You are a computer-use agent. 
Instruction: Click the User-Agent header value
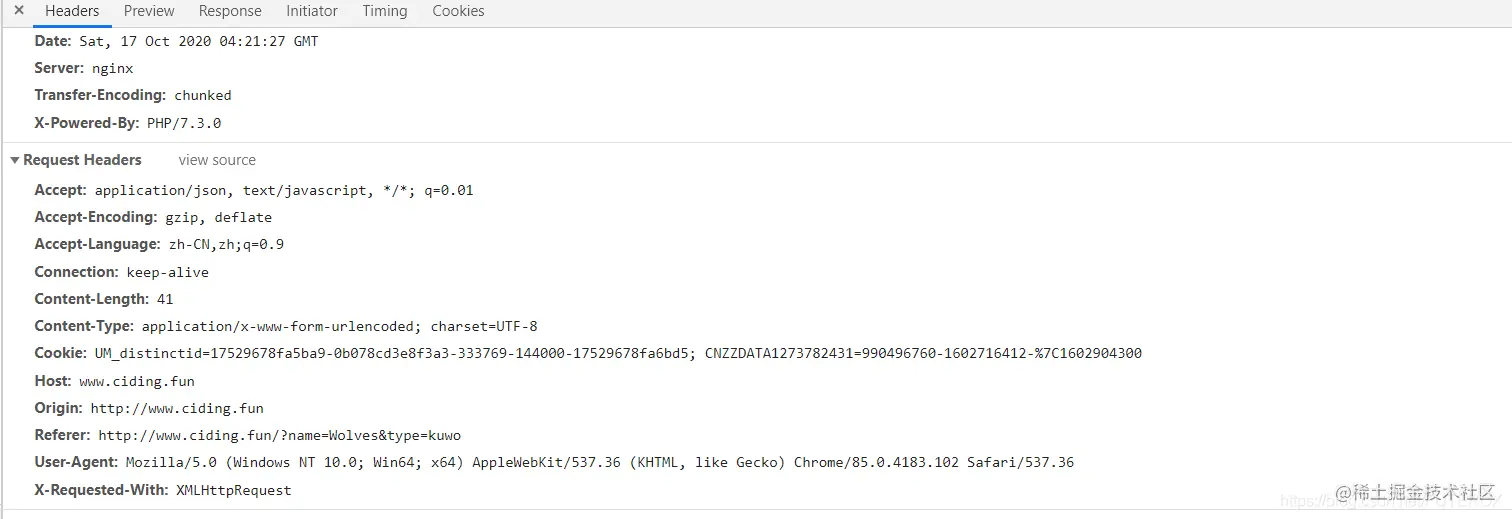click(x=600, y=463)
